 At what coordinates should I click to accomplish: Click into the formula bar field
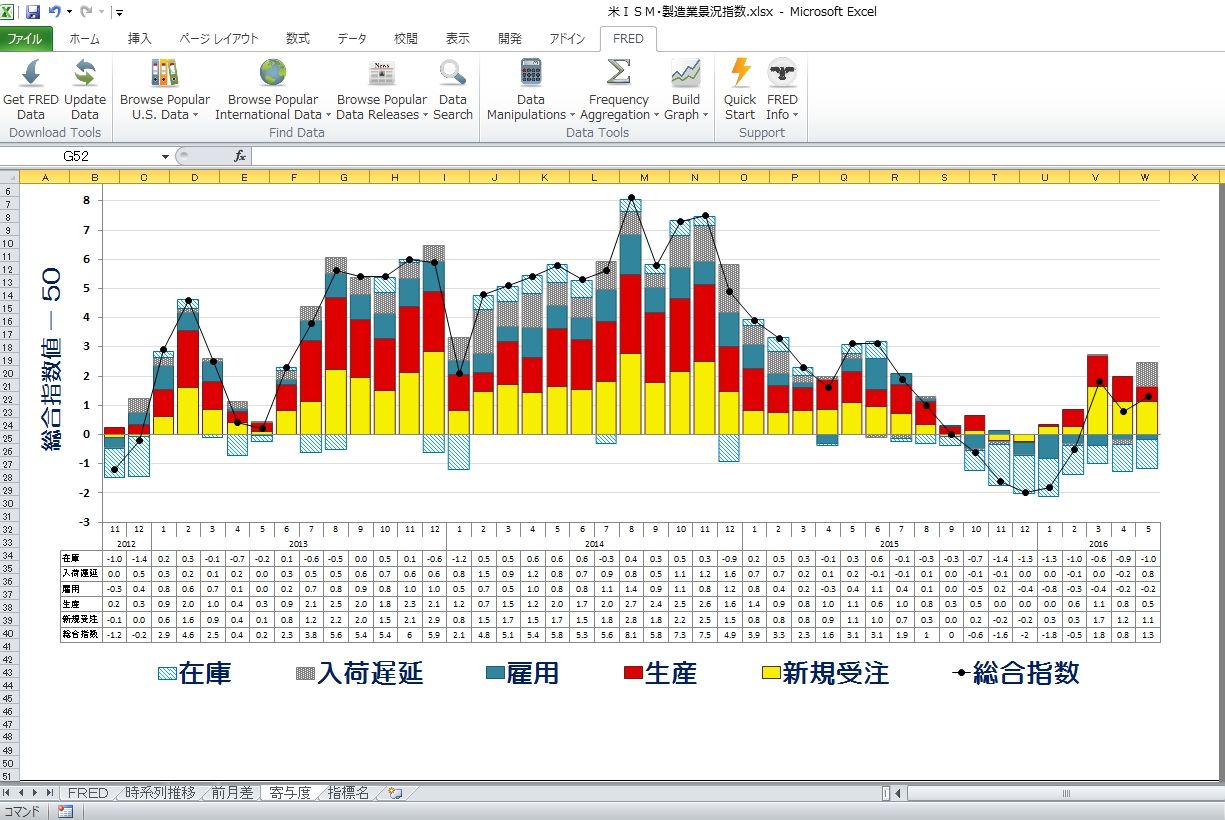[737, 156]
